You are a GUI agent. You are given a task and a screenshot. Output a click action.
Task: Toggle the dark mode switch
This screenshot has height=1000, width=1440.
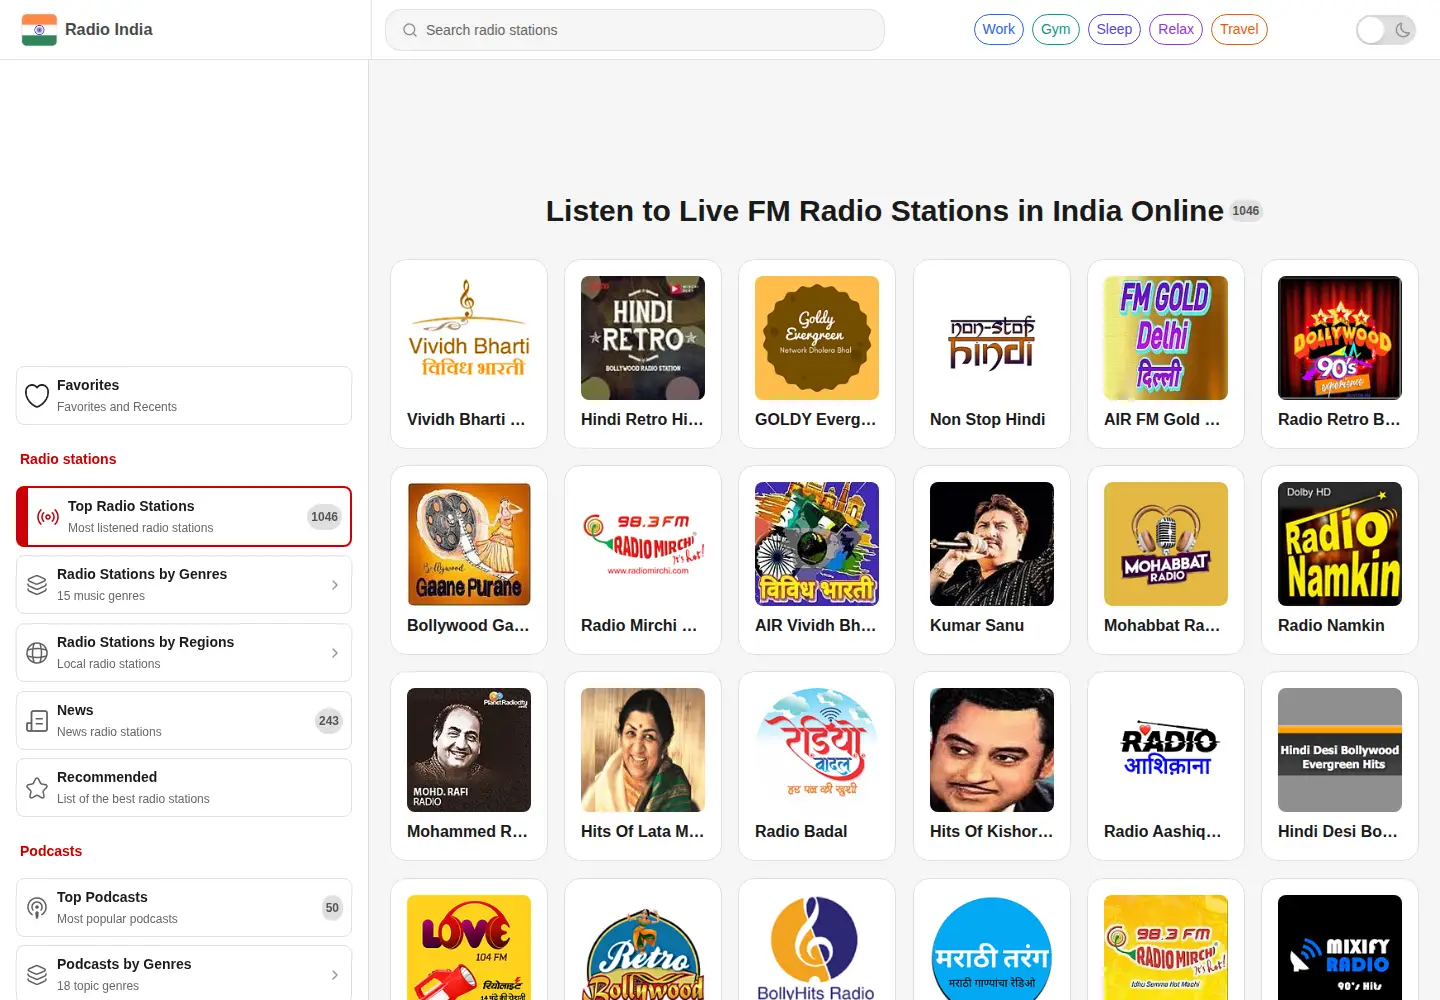click(x=1386, y=30)
